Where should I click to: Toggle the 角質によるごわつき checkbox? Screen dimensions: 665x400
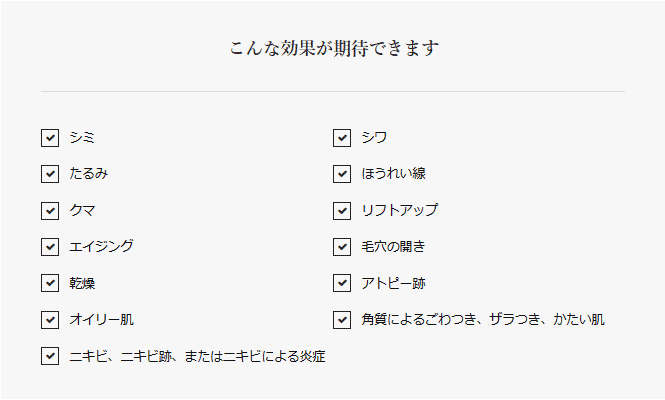click(x=342, y=319)
